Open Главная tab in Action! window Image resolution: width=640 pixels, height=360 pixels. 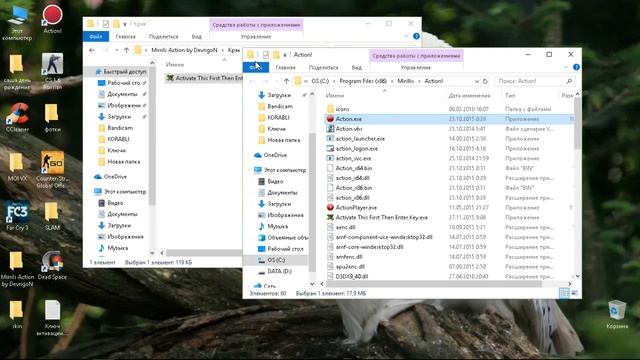(x=285, y=67)
